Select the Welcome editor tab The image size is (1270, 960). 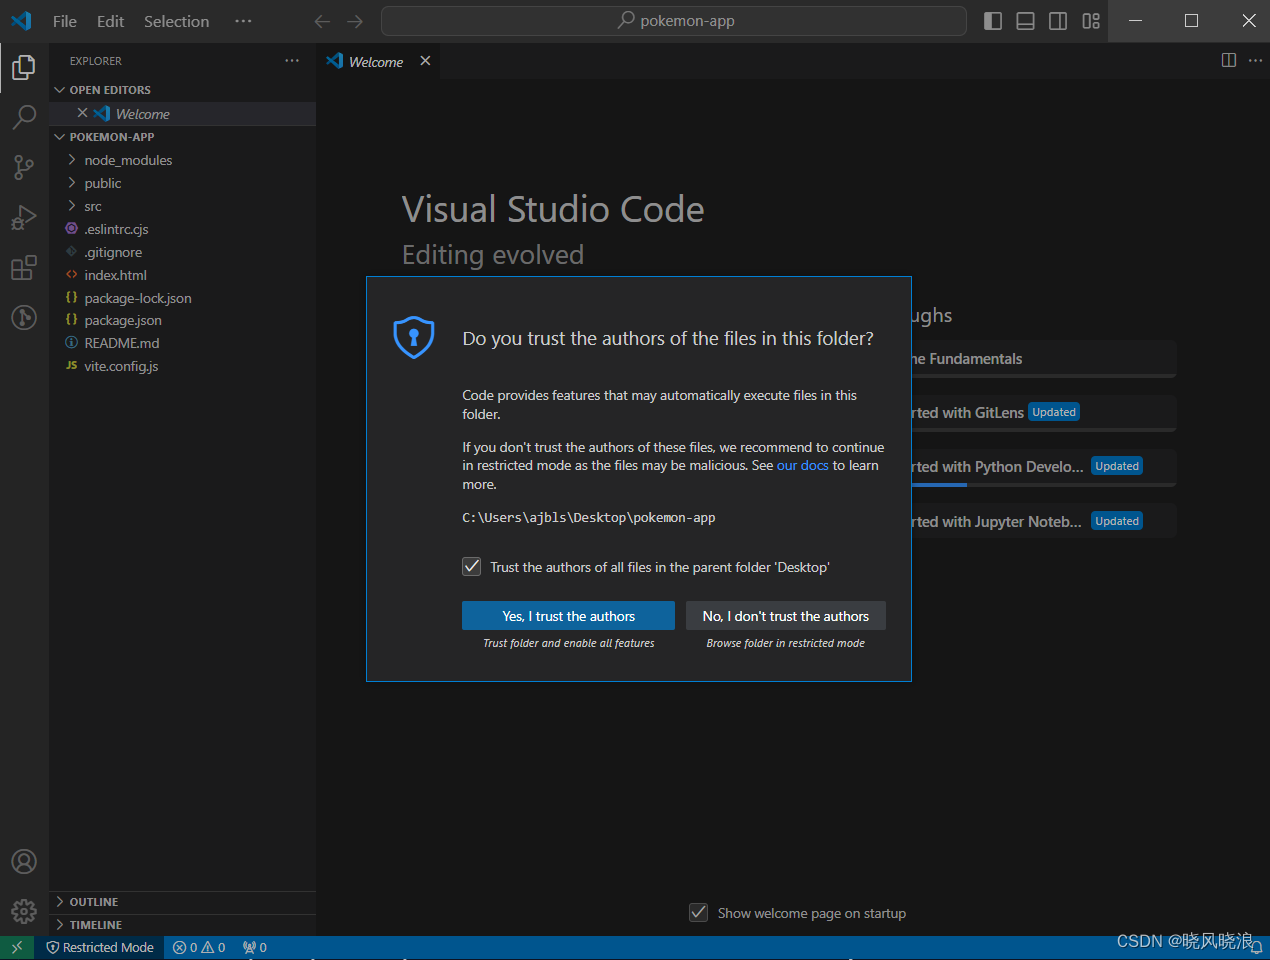[x=379, y=61]
